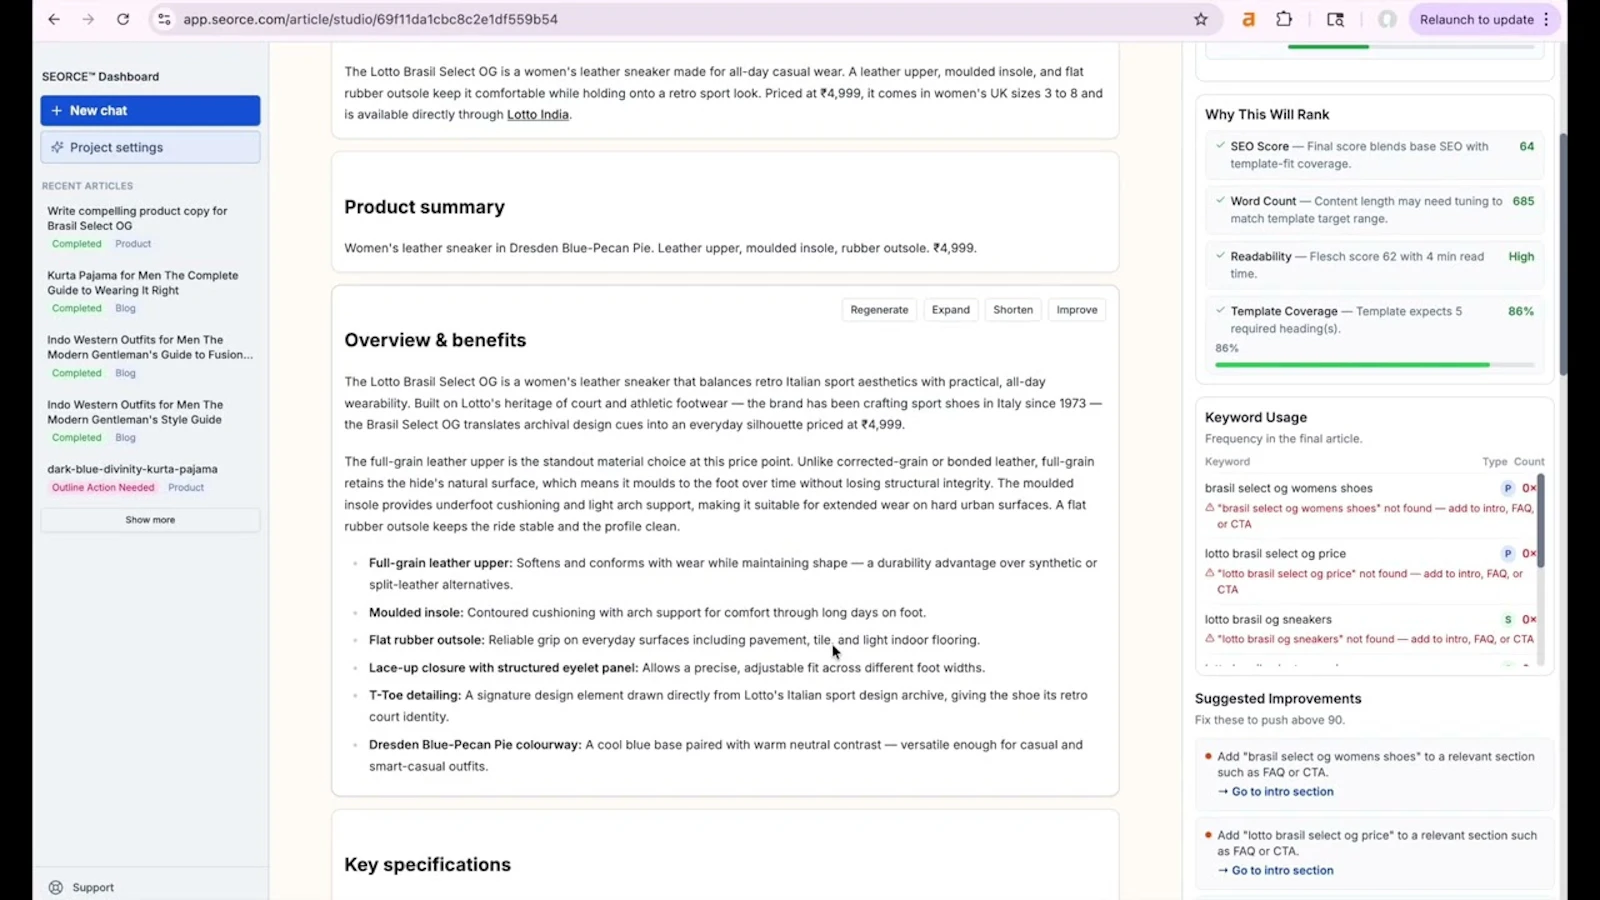Expand the Overview & benefits section text

pyautogui.click(x=951, y=310)
